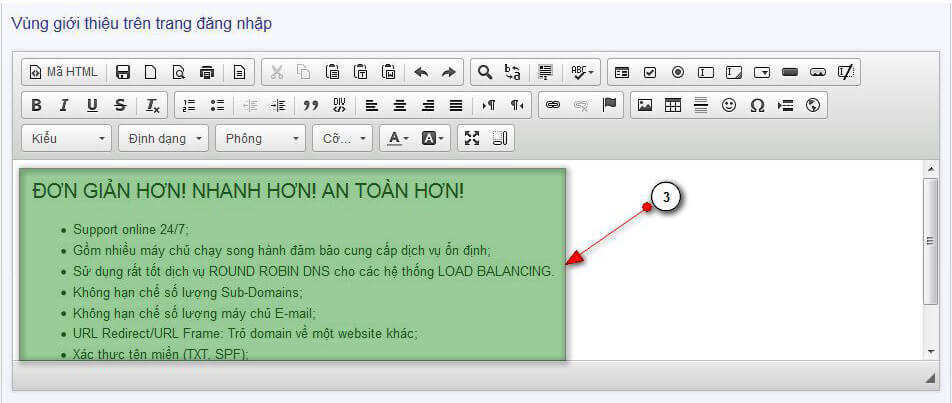
Task: Insert a hyperlink with the link icon
Action: 552,106
